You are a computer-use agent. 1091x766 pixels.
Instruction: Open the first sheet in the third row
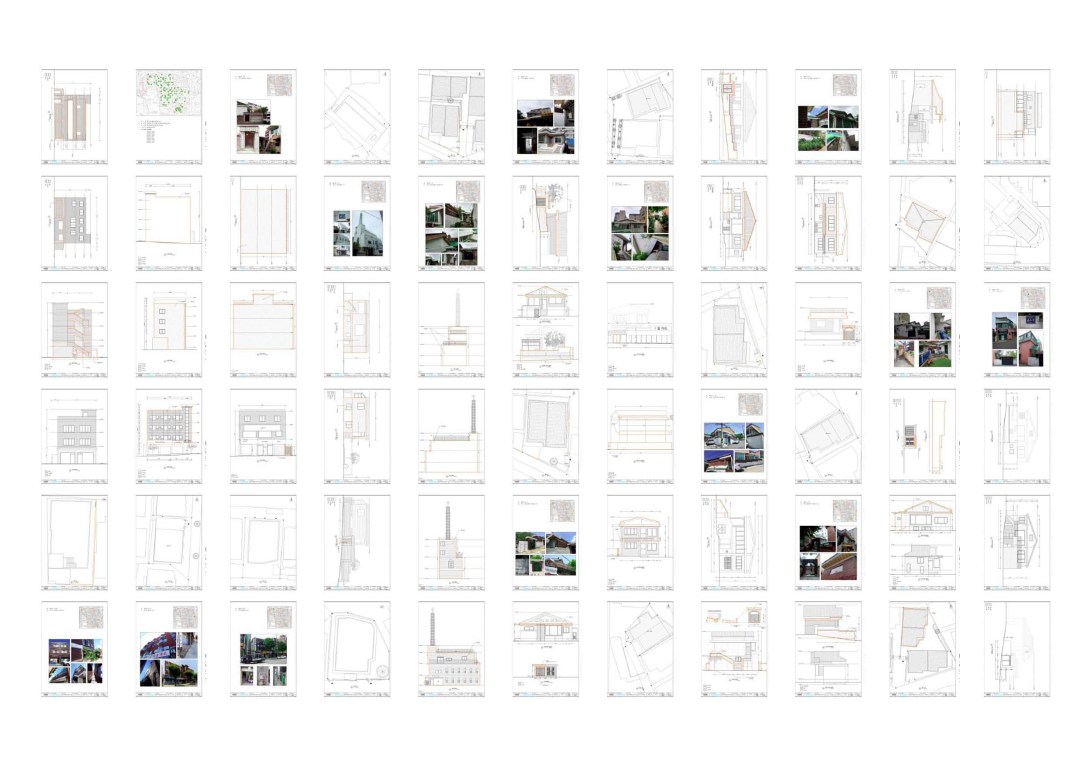point(74,329)
